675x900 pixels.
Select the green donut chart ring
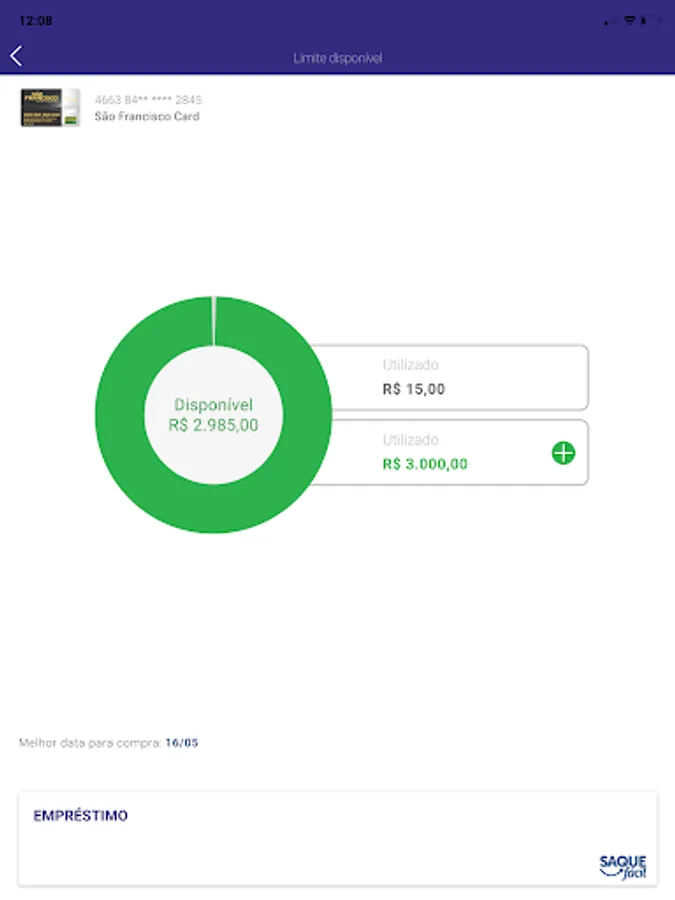(x=120, y=415)
